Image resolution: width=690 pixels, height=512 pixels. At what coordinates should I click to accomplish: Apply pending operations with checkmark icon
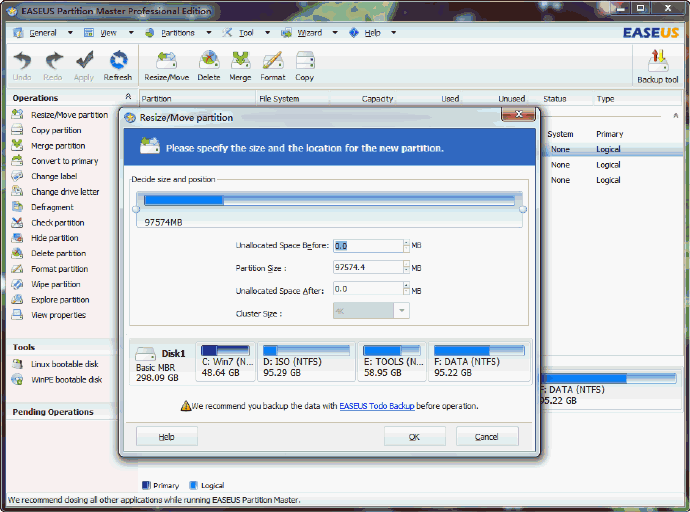[x=84, y=66]
